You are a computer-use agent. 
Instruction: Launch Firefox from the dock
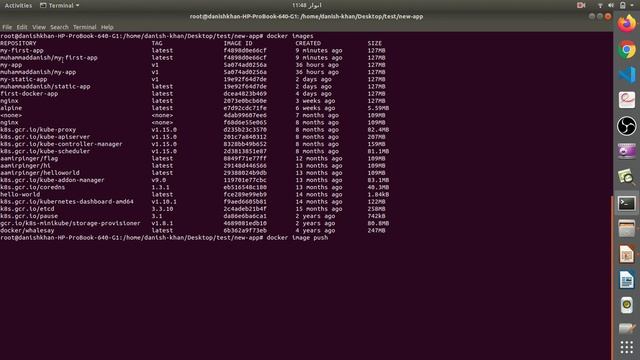[x=627, y=24]
